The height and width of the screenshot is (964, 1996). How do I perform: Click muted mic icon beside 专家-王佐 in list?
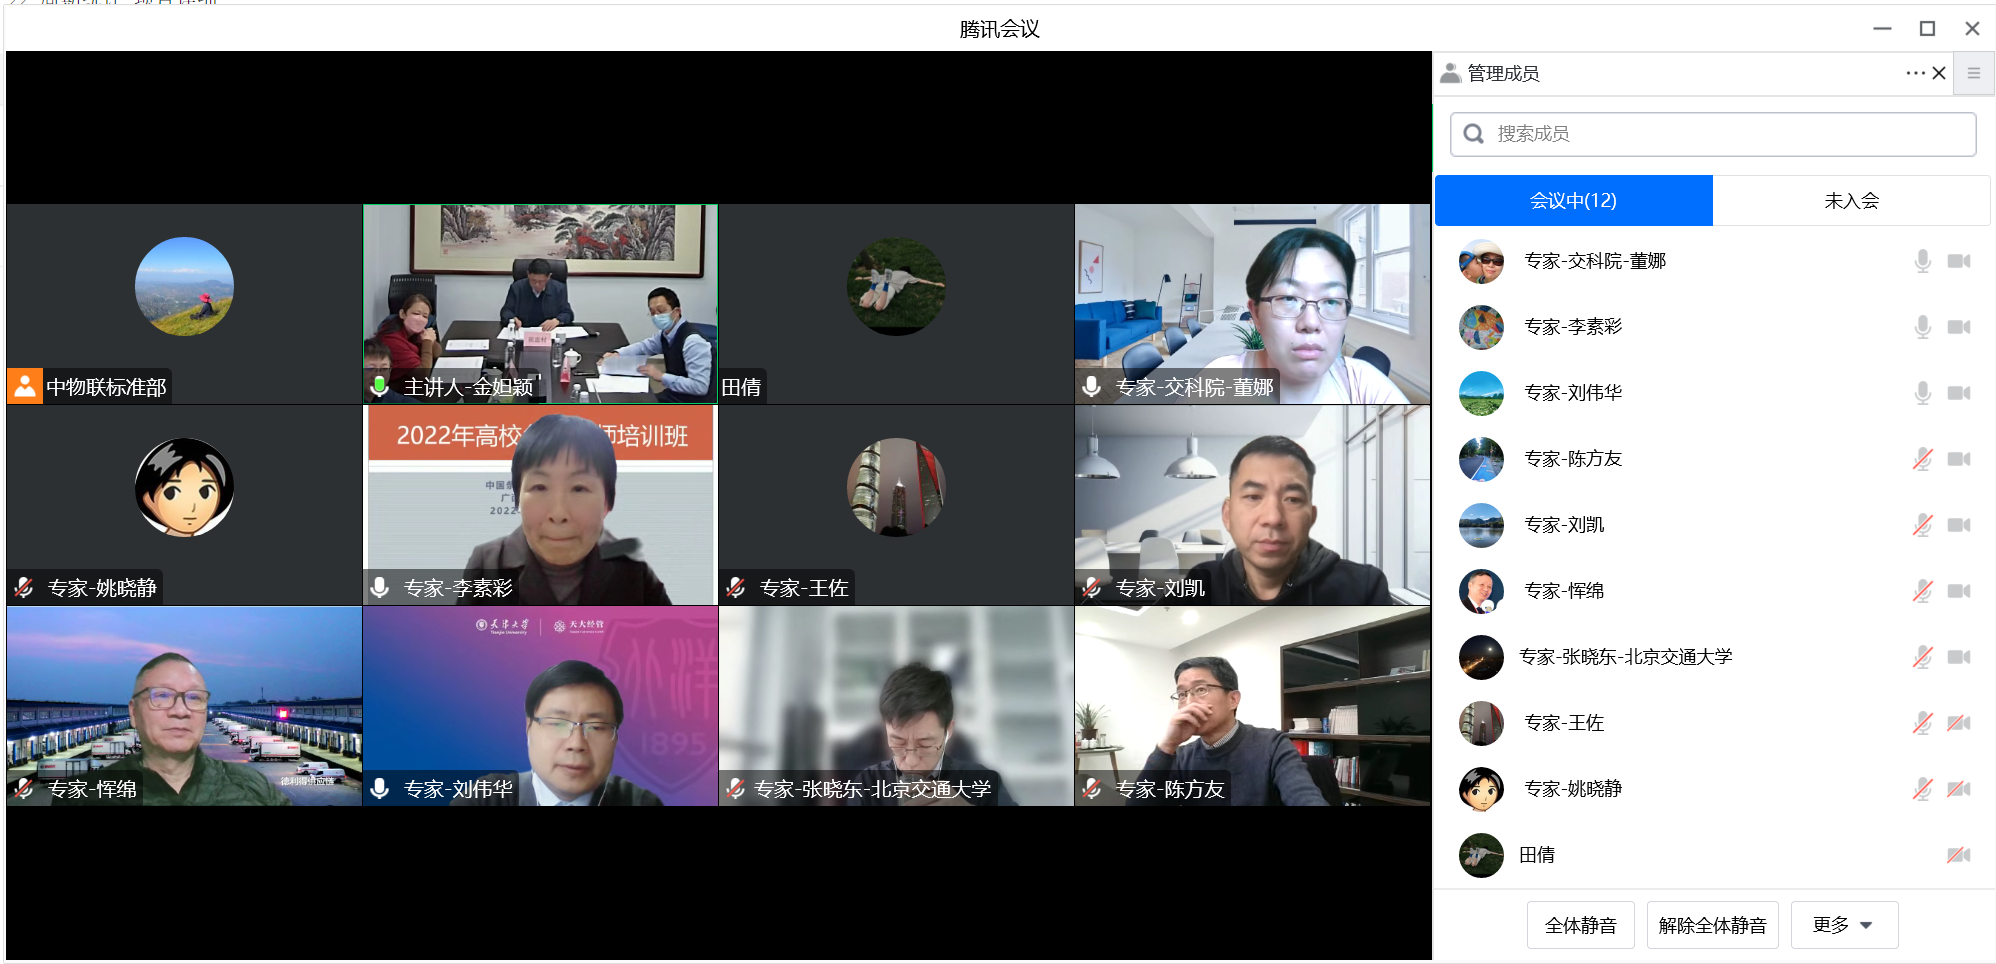(1922, 723)
